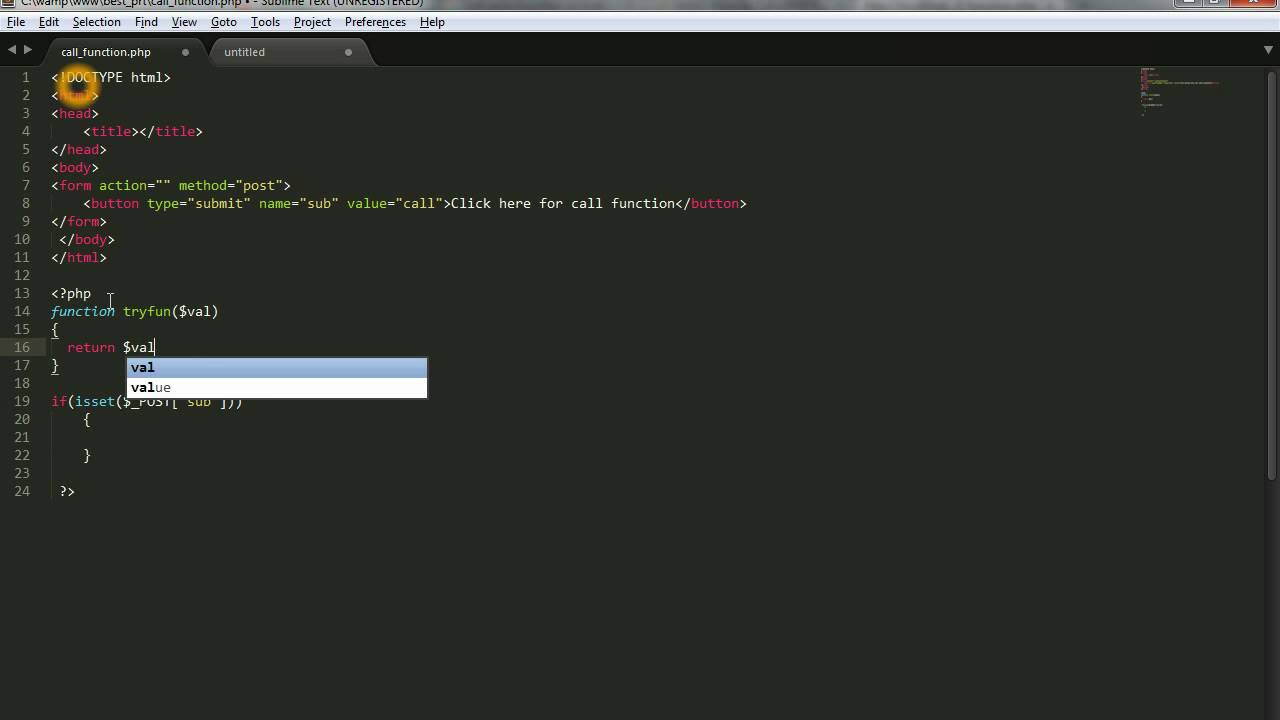Click line number 19 in gutter

[22, 401]
